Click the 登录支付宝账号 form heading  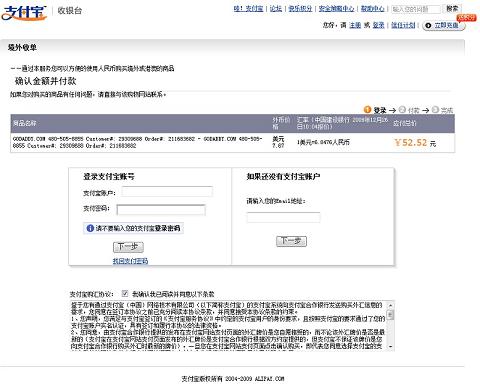point(109,177)
